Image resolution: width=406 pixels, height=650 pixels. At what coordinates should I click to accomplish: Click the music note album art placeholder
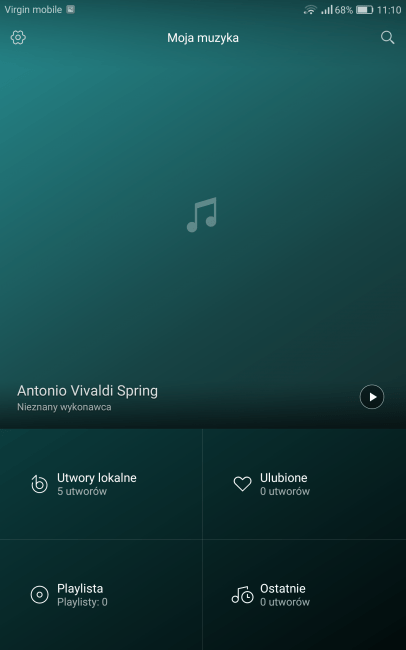coord(202,214)
